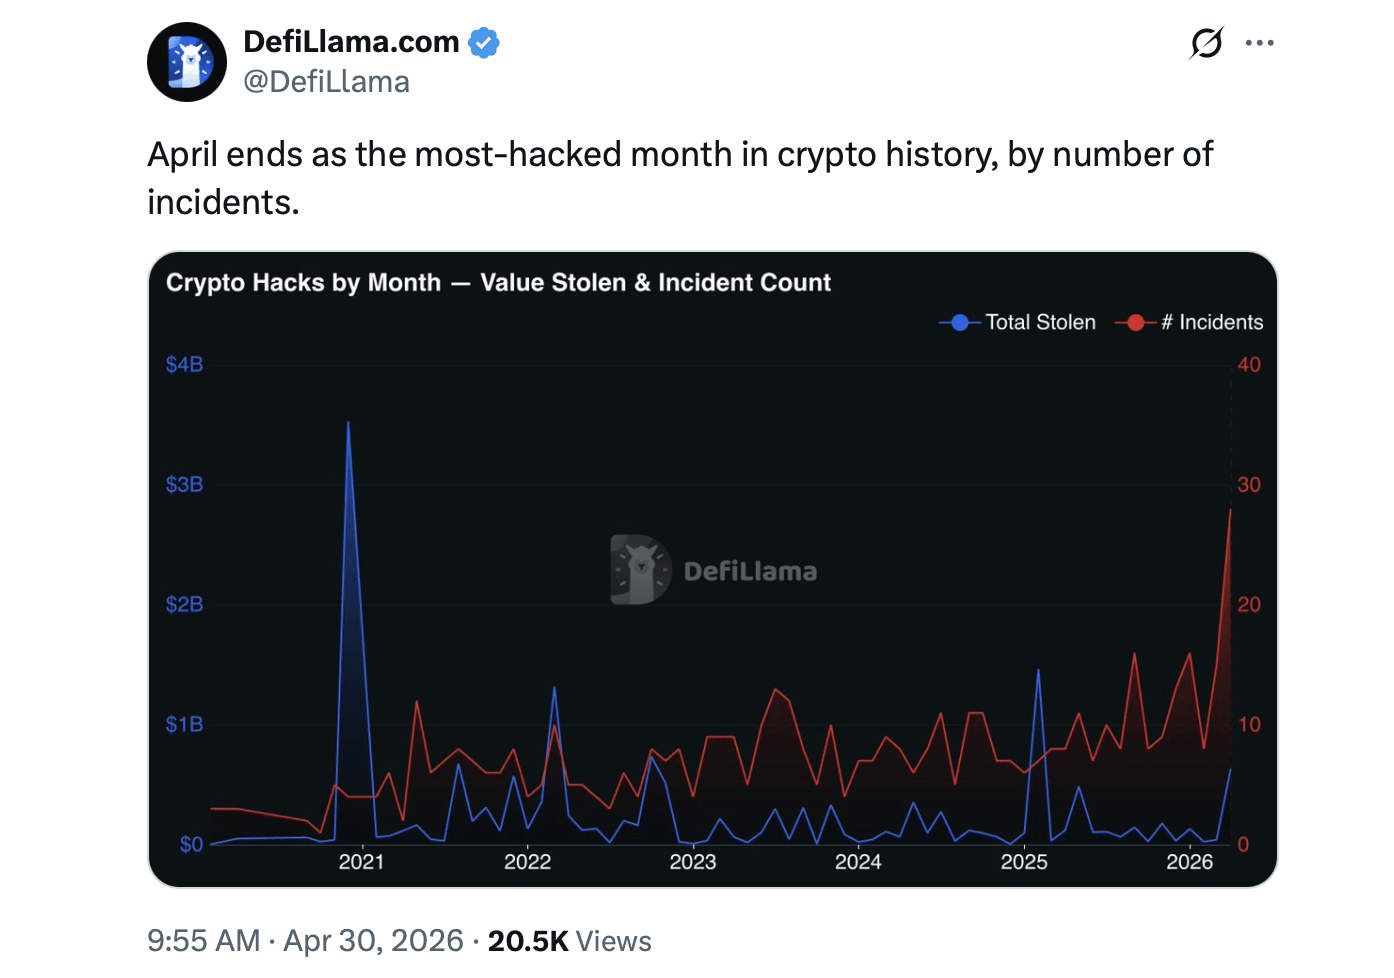Screen dimensions: 1394x978
Task: Click the 40 incident-count axis label
Action: click(1250, 364)
